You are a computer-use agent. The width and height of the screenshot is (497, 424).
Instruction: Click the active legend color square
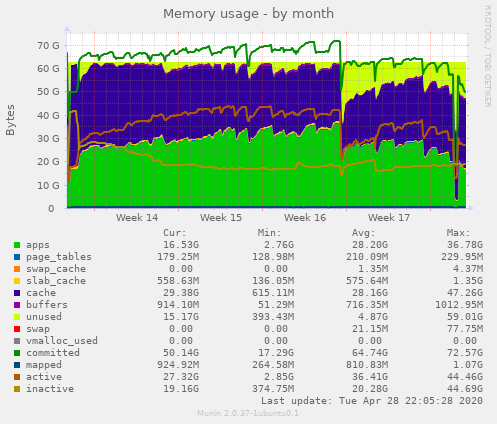pyautogui.click(x=17, y=377)
